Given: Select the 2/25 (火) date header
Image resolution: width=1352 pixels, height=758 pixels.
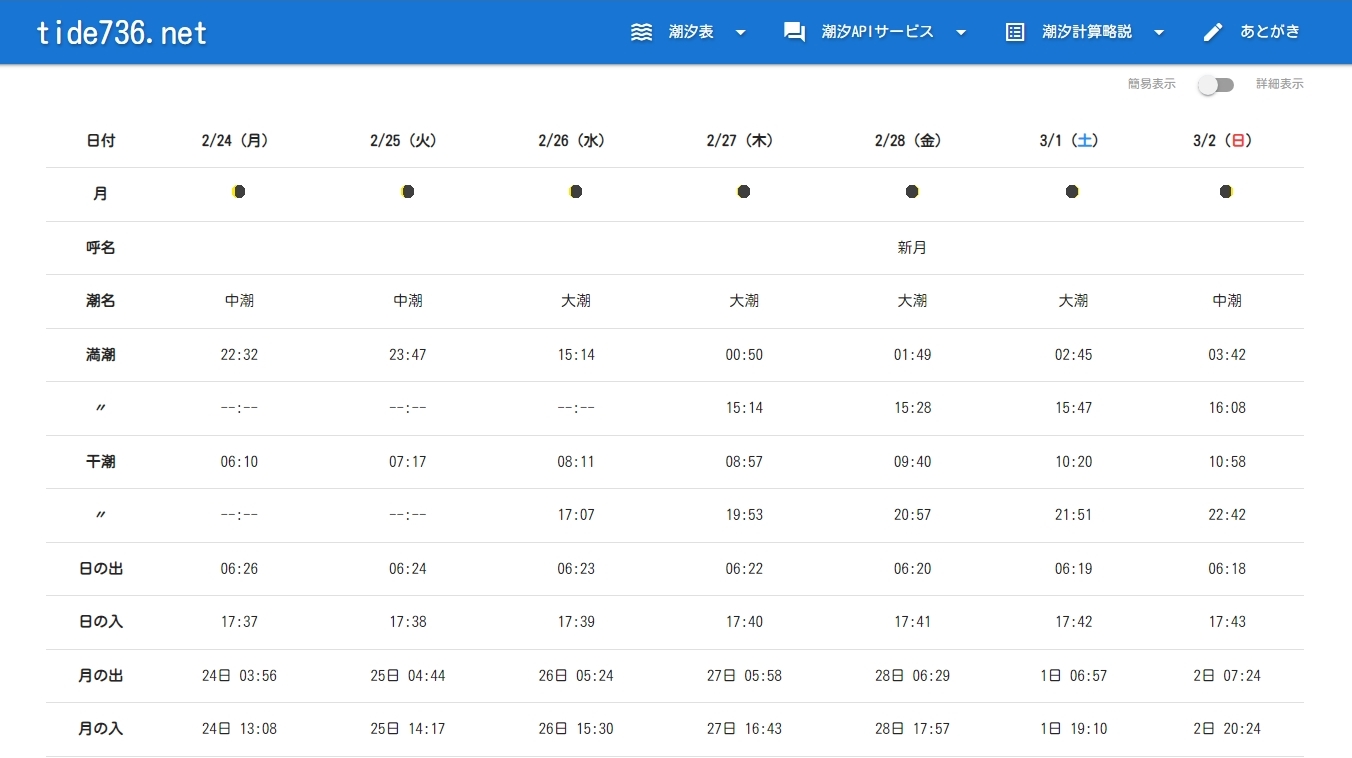Looking at the screenshot, I should [407, 141].
